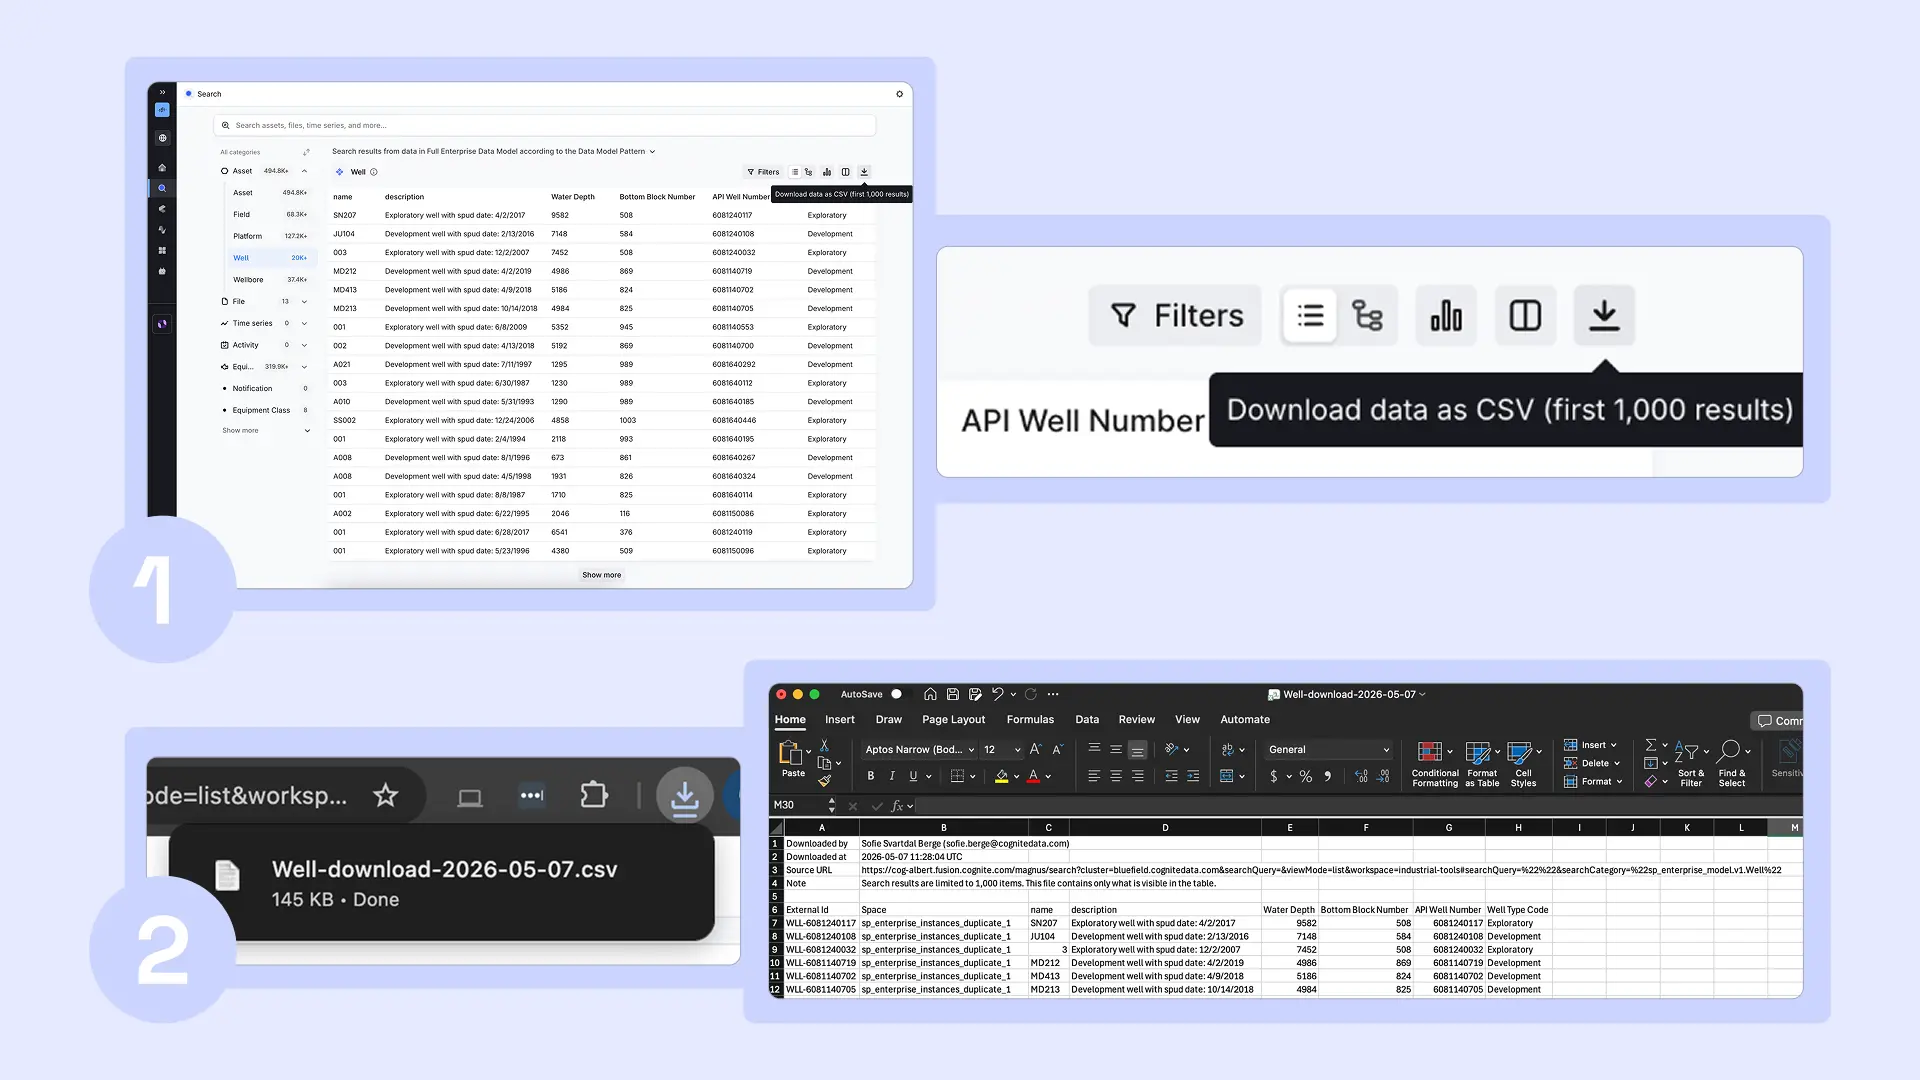Click the Format Painter brush icon in Excel
This screenshot has height=1080, width=1920.
(824, 781)
